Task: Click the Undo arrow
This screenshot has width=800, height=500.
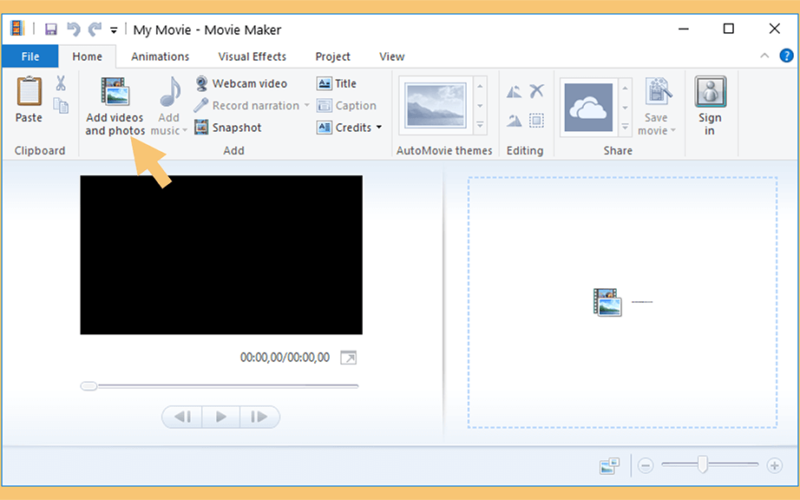Action: coord(73,30)
